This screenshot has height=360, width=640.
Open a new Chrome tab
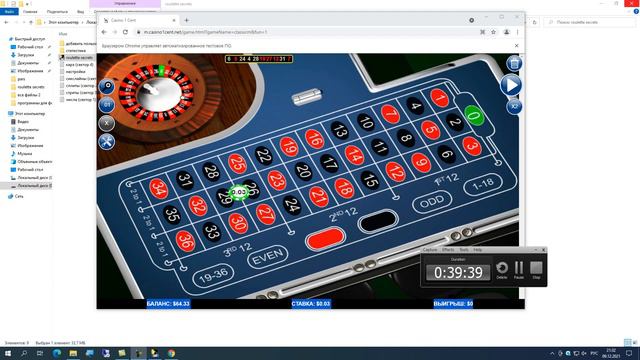pyautogui.click(x=187, y=20)
